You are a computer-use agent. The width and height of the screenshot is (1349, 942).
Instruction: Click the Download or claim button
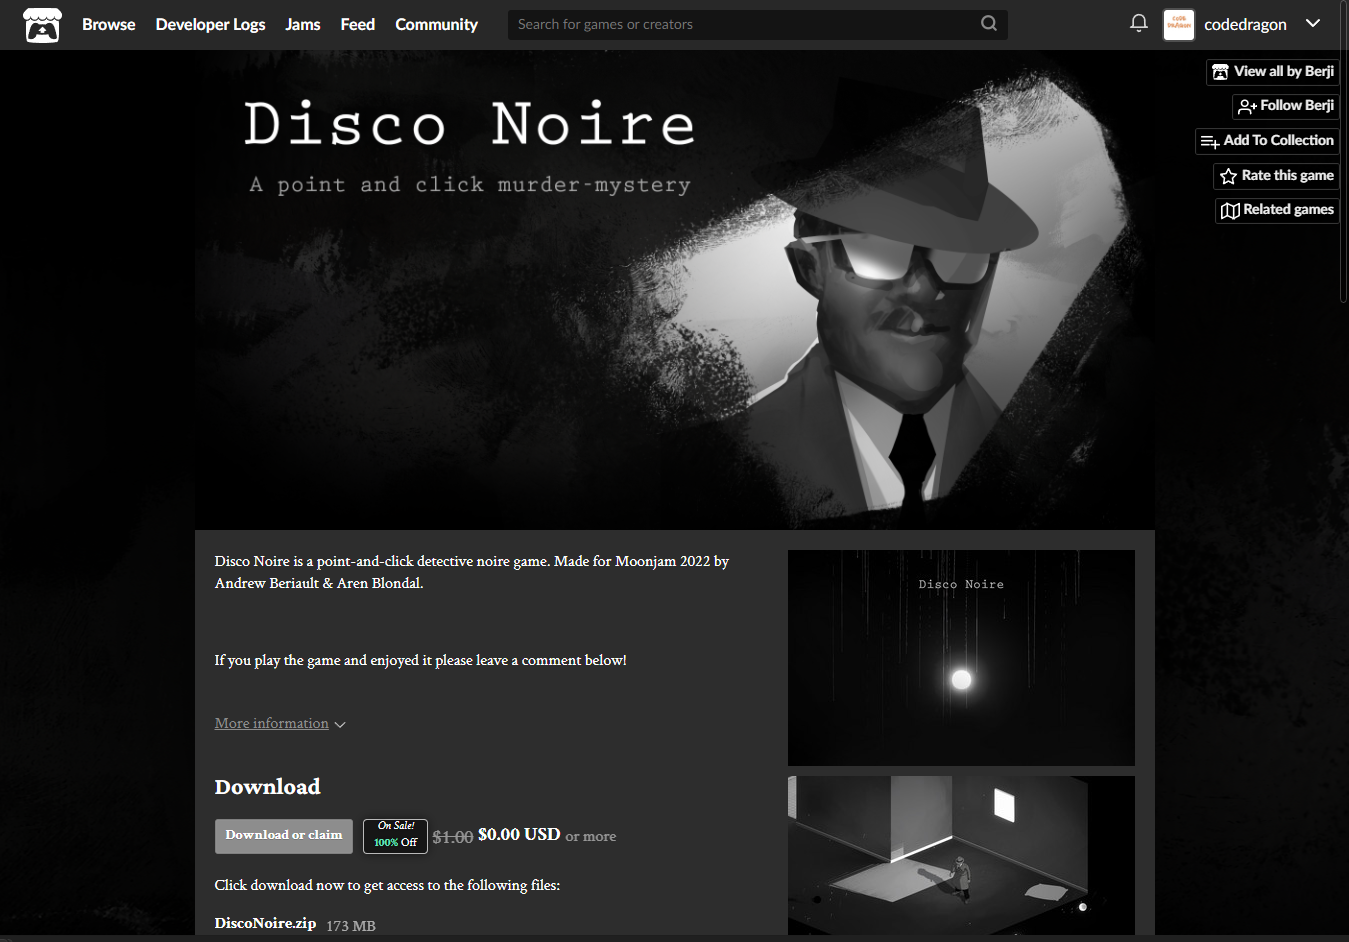[x=283, y=836]
